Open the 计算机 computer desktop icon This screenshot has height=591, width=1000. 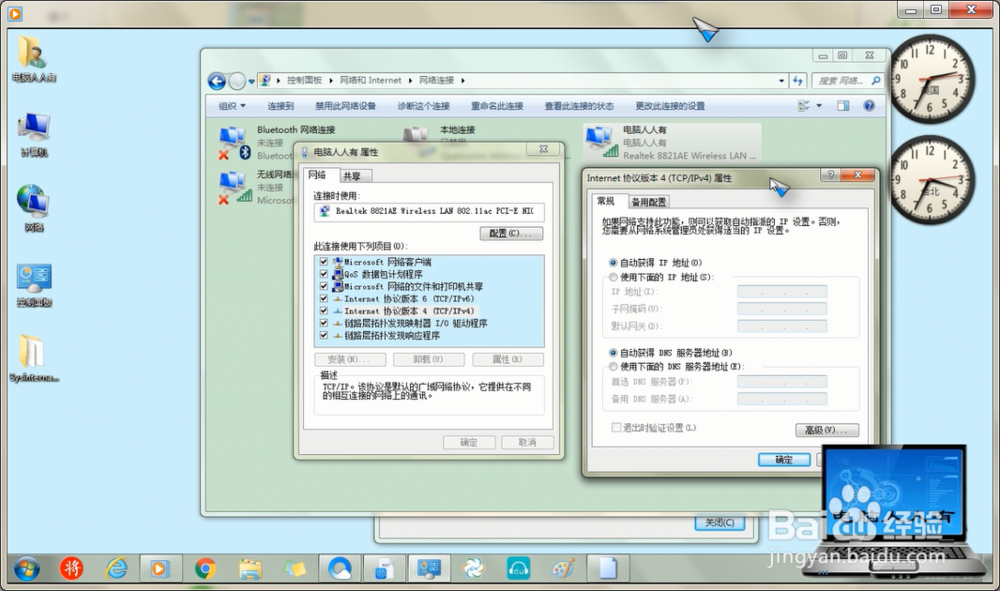[x=34, y=134]
